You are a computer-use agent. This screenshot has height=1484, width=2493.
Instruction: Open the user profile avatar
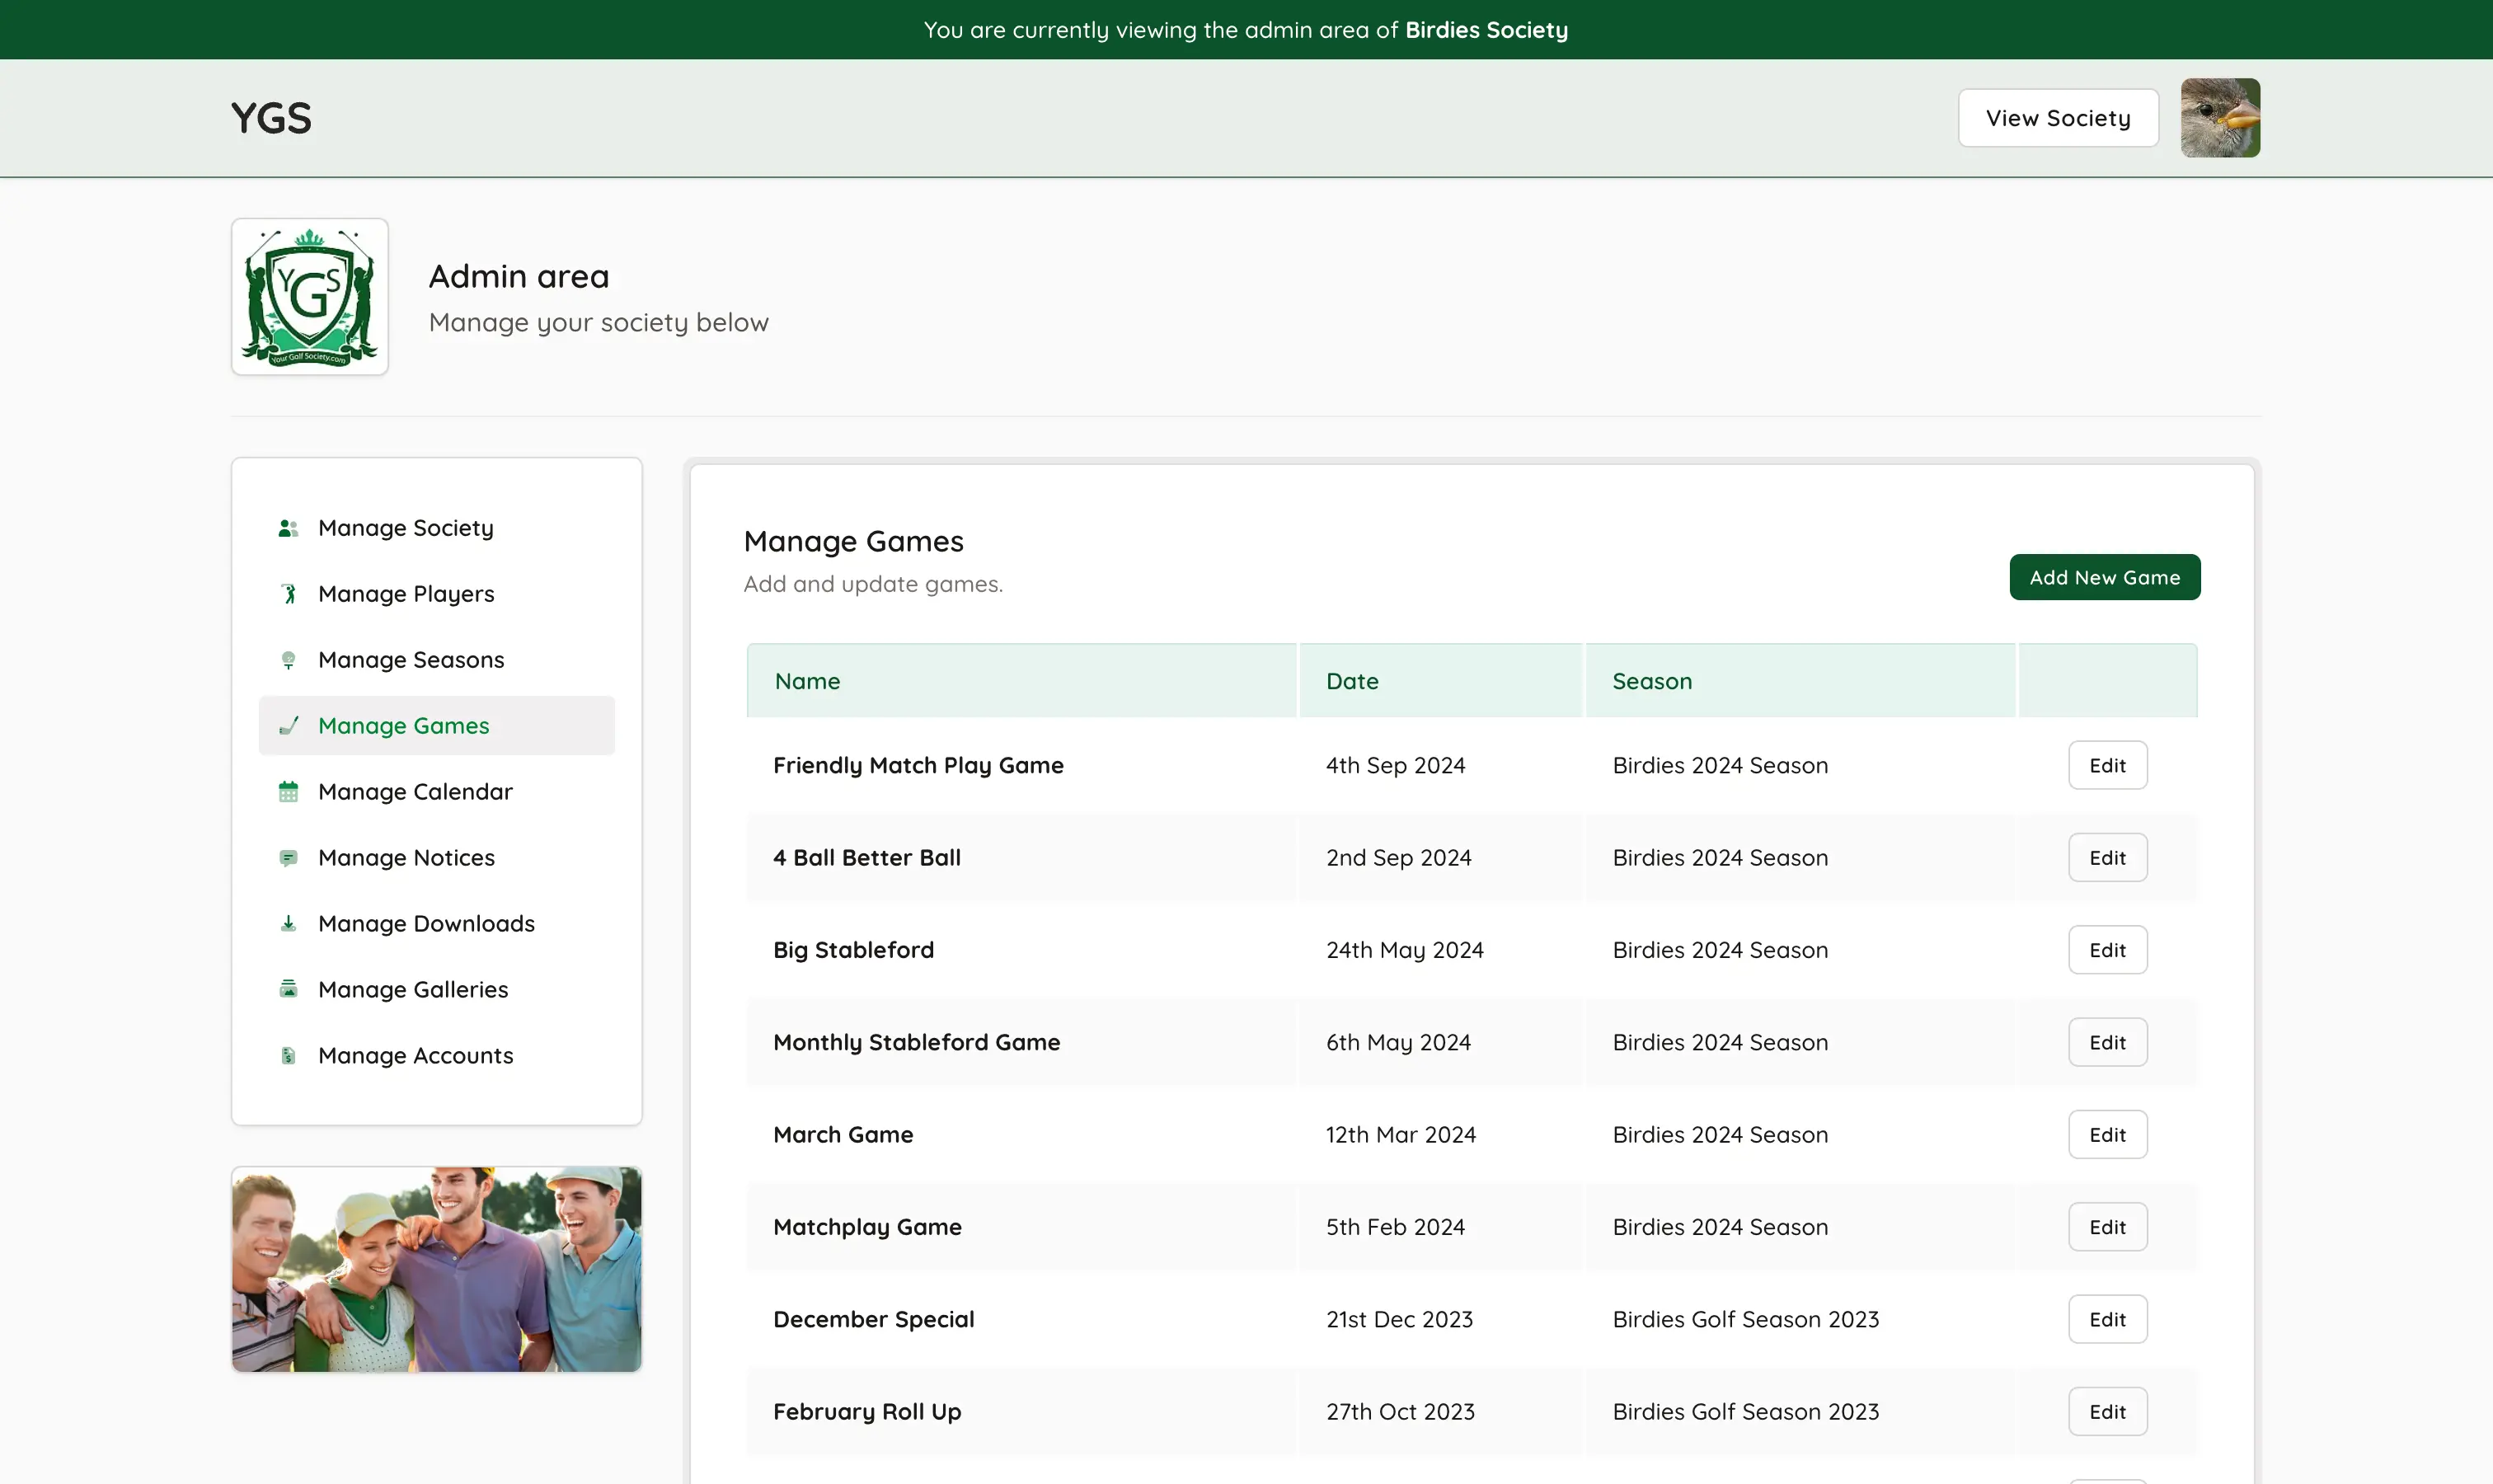[2221, 118]
